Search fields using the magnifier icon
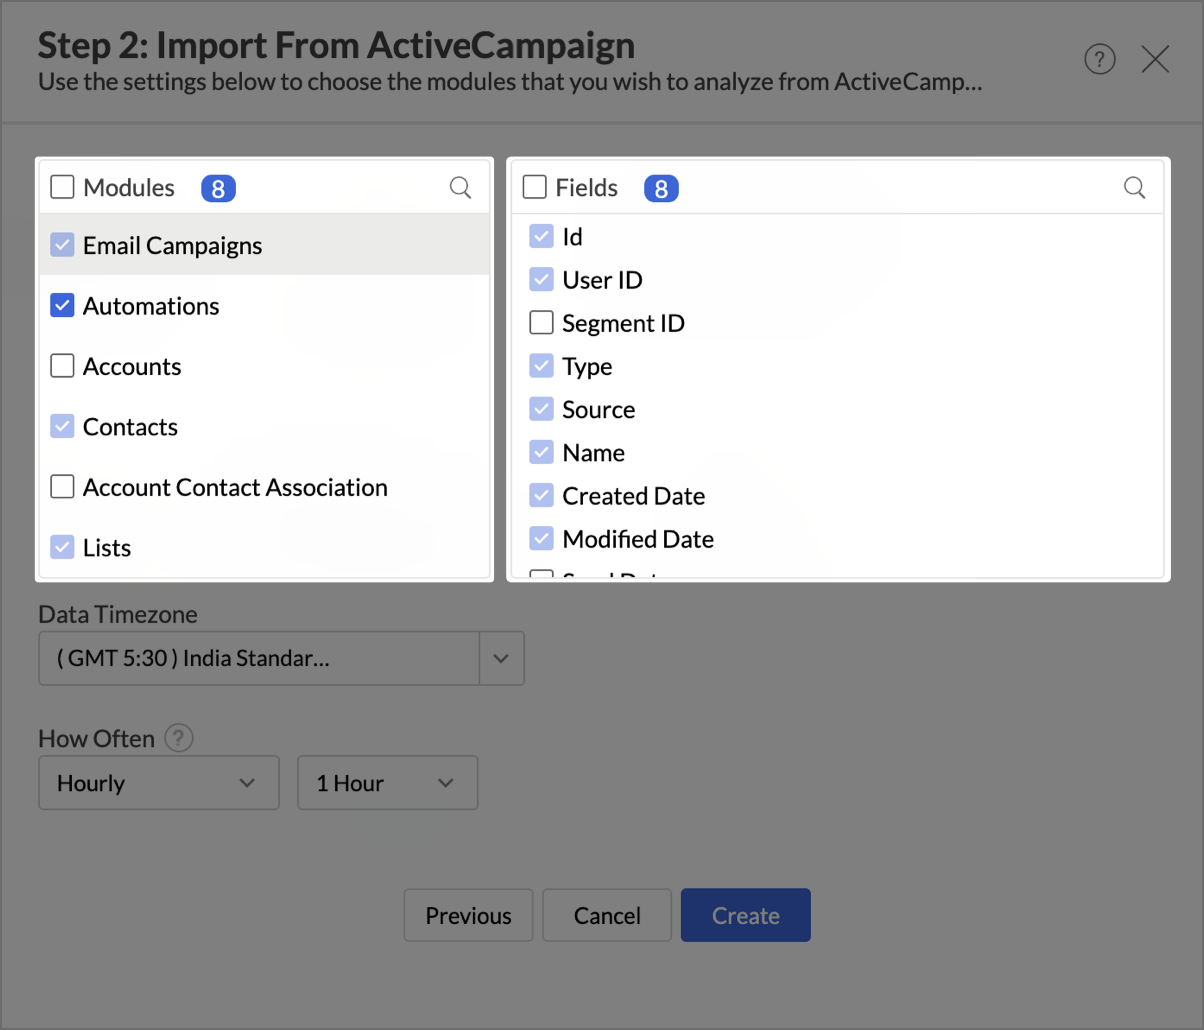The image size is (1204, 1030). 1134,187
